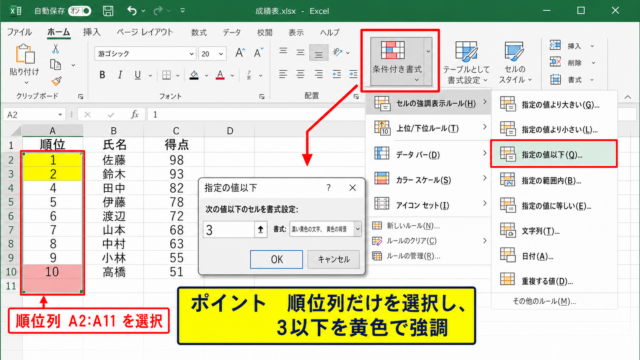The width and height of the screenshot is (640, 360).
Task: Switch to Formulas (数式) tab
Action: coord(199,32)
